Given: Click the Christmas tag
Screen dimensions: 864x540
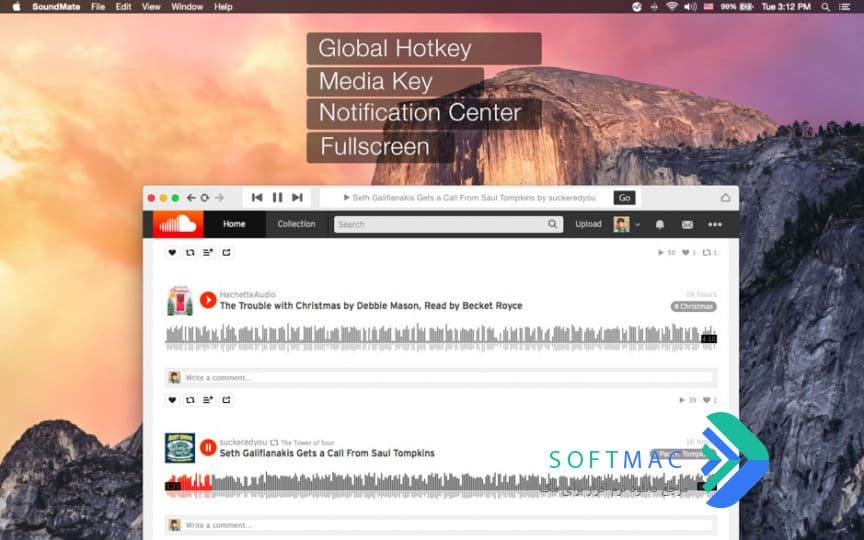Looking at the screenshot, I should pos(694,306).
